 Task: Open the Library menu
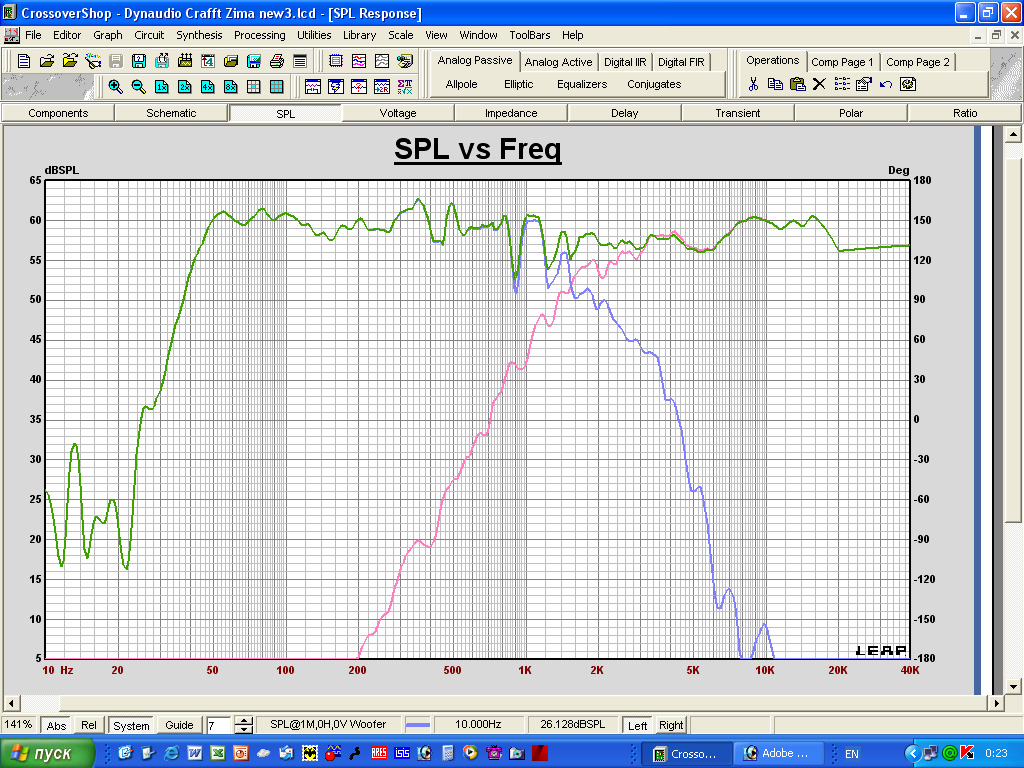click(360, 35)
